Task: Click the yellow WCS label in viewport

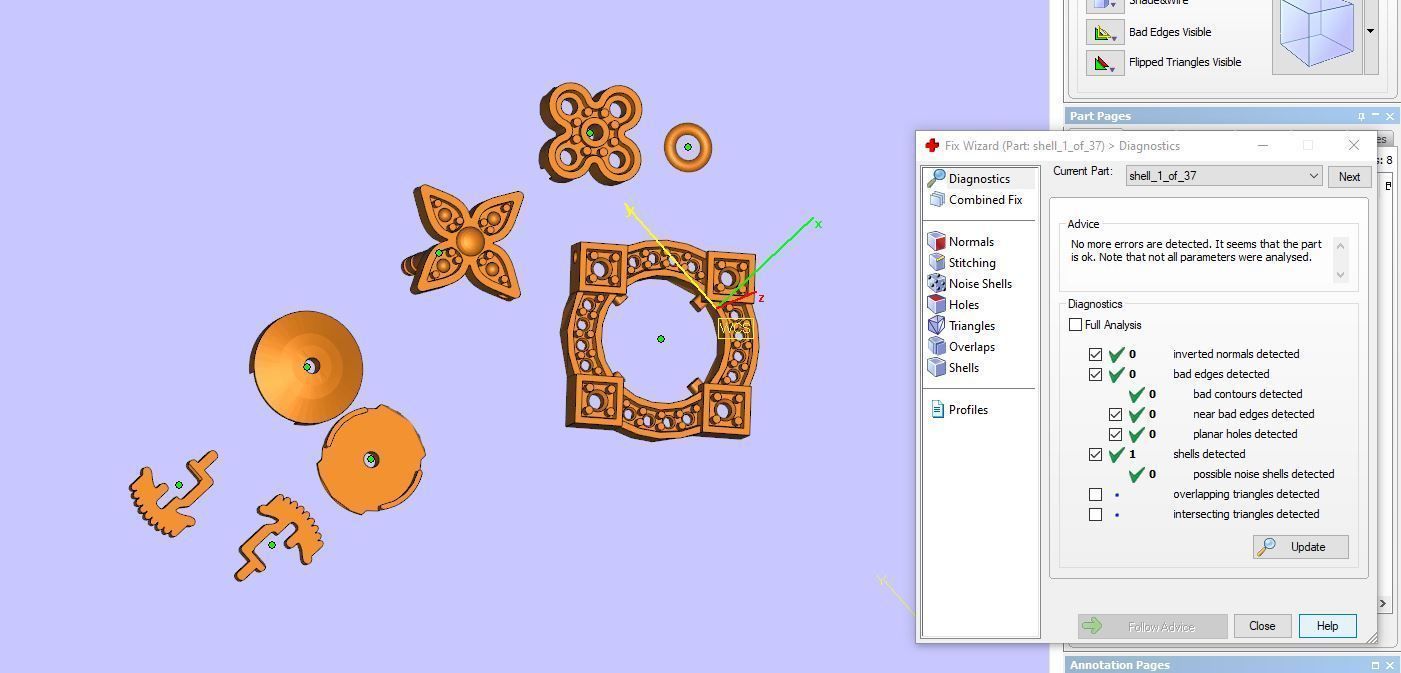Action: point(735,328)
